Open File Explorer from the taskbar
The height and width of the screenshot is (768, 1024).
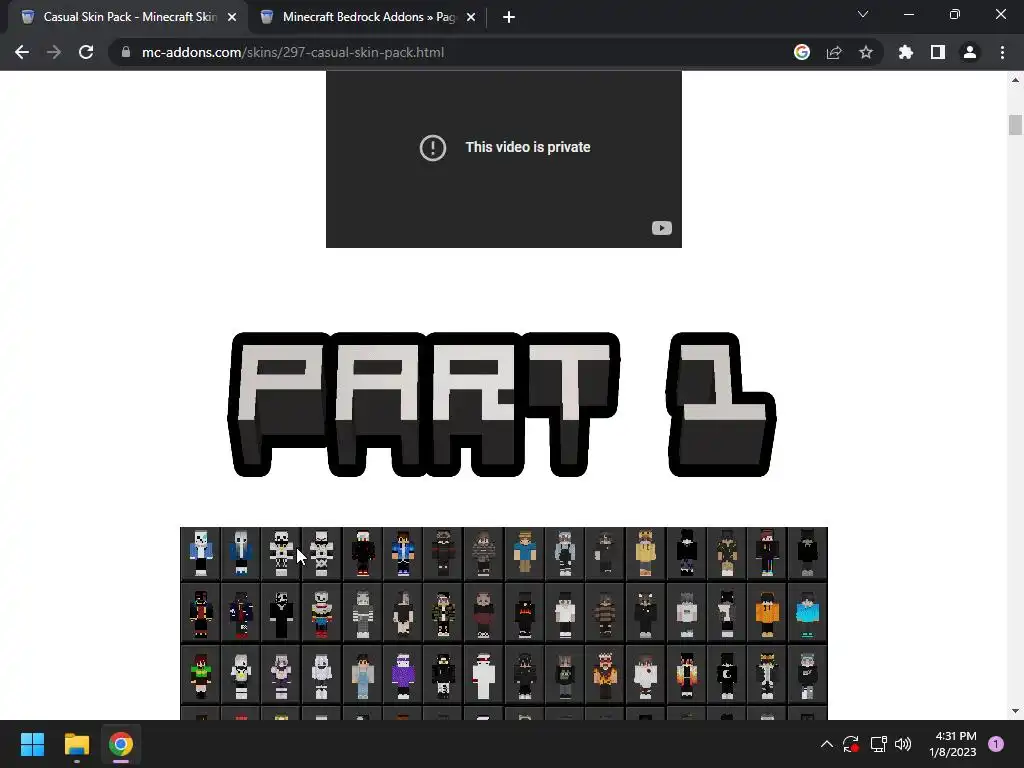(76, 744)
